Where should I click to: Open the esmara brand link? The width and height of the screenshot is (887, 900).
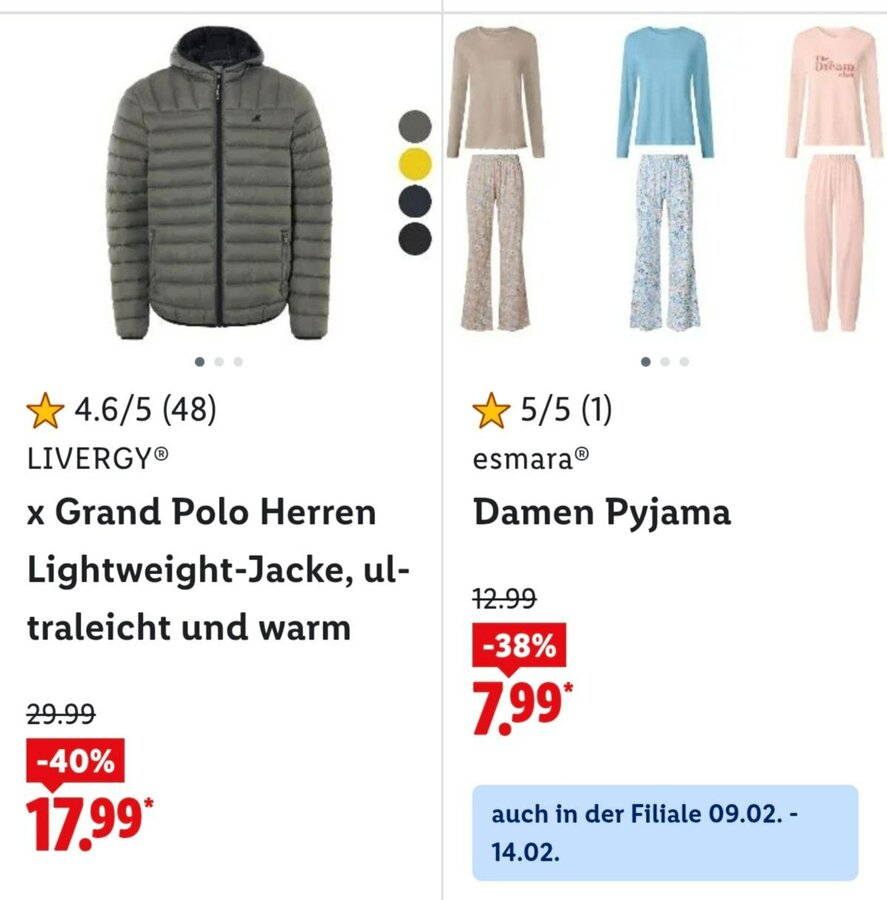pyautogui.click(x=531, y=459)
